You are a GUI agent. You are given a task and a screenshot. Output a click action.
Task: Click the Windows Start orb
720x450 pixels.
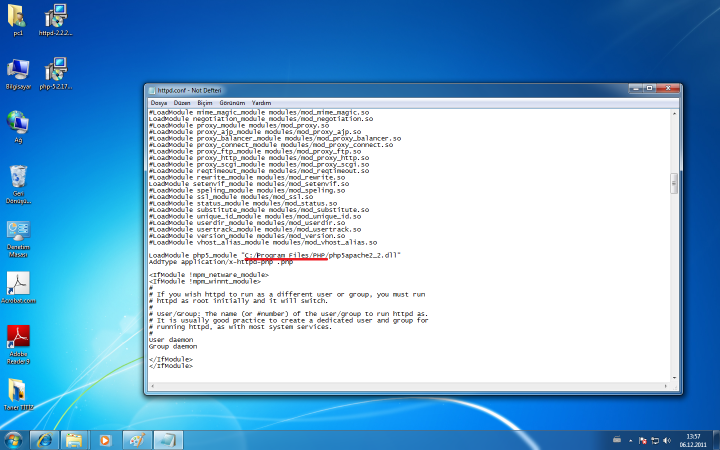click(x=14, y=439)
